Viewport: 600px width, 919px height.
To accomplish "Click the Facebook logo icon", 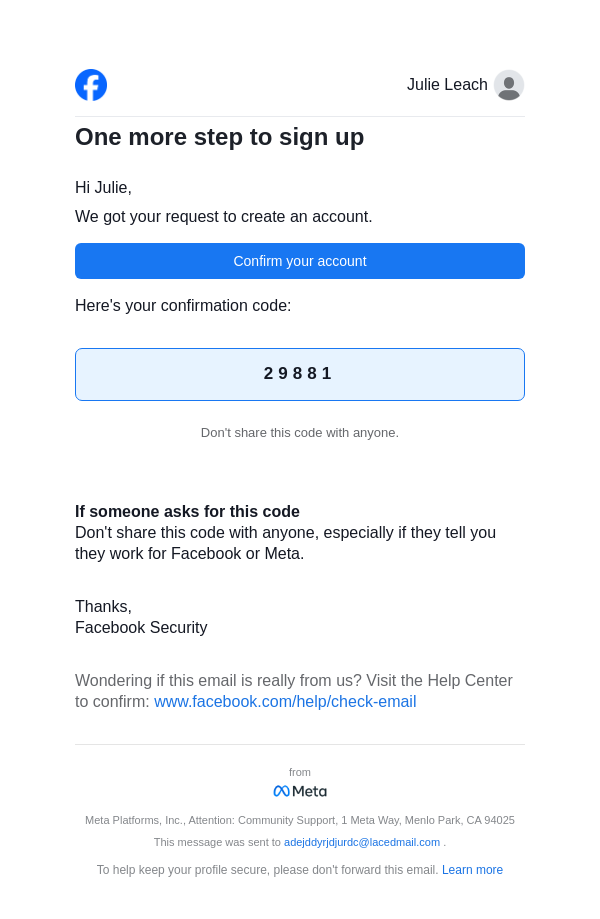I will tap(91, 85).
